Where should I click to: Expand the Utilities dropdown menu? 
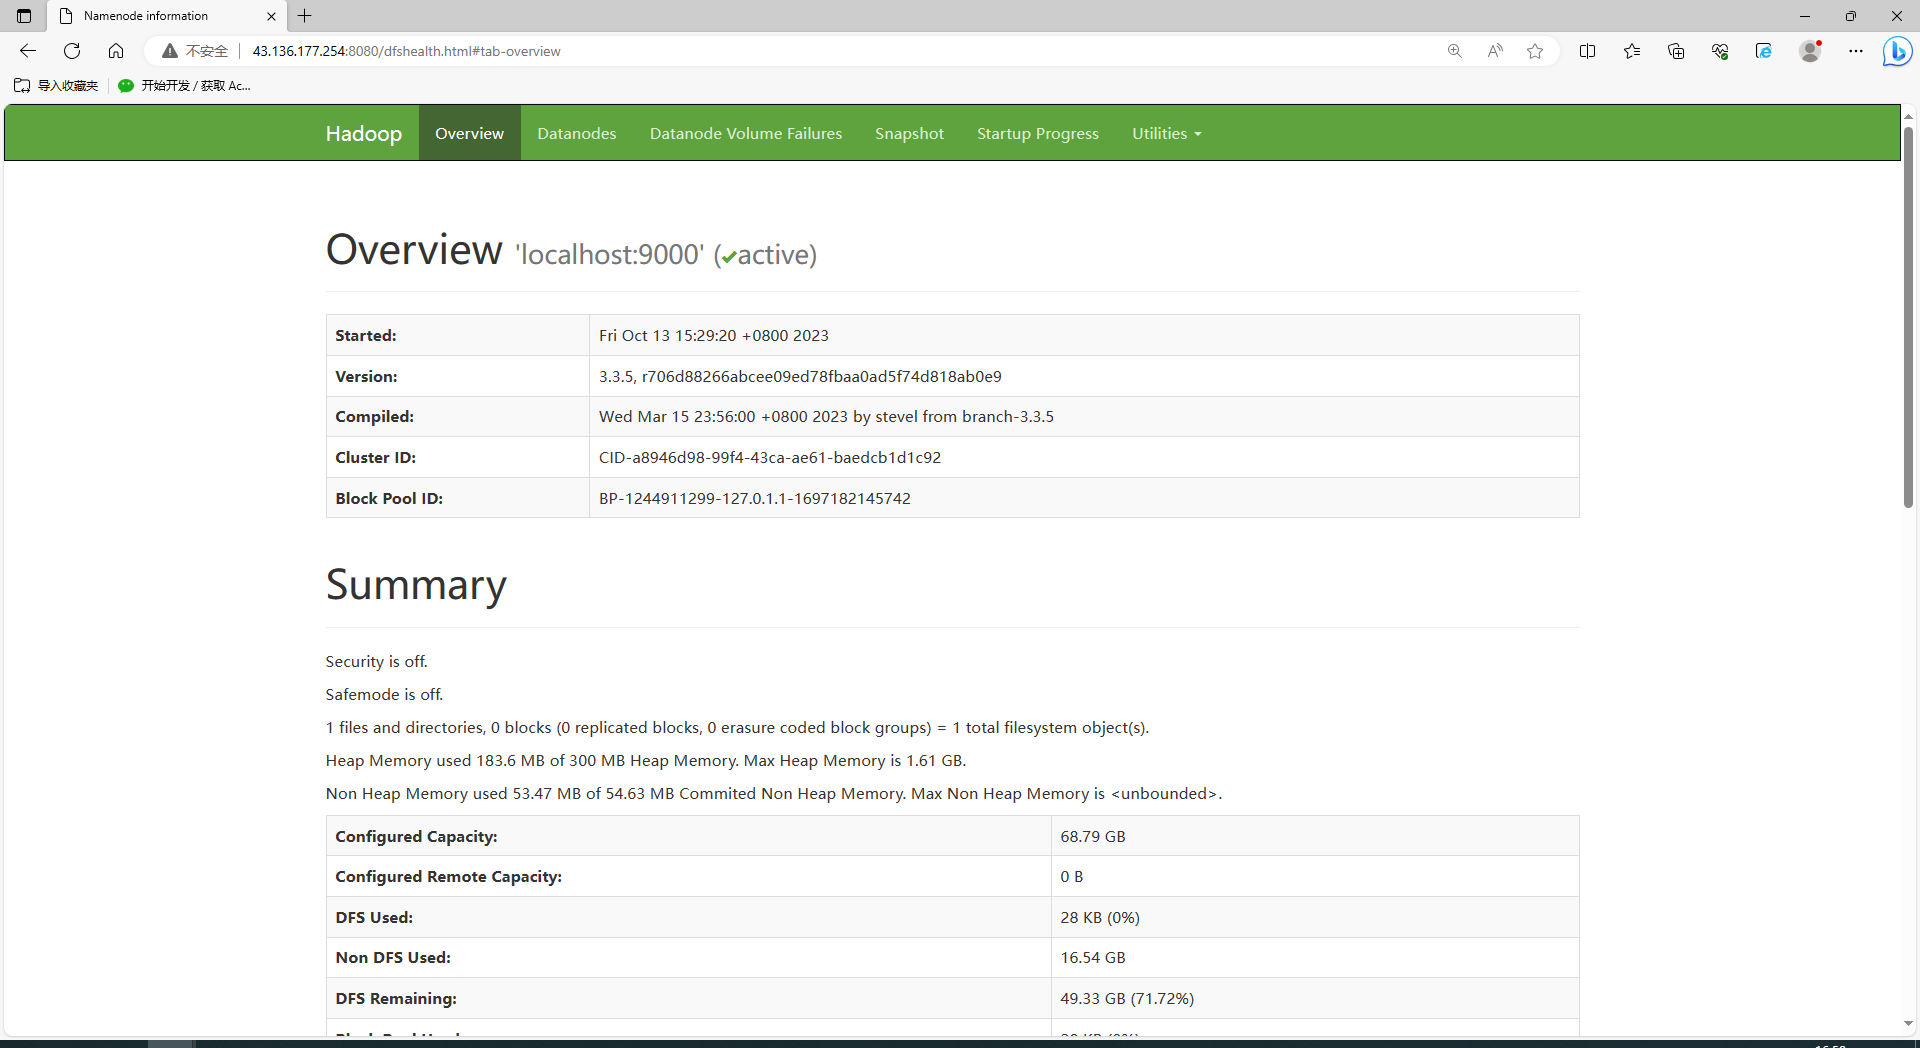[1166, 133]
